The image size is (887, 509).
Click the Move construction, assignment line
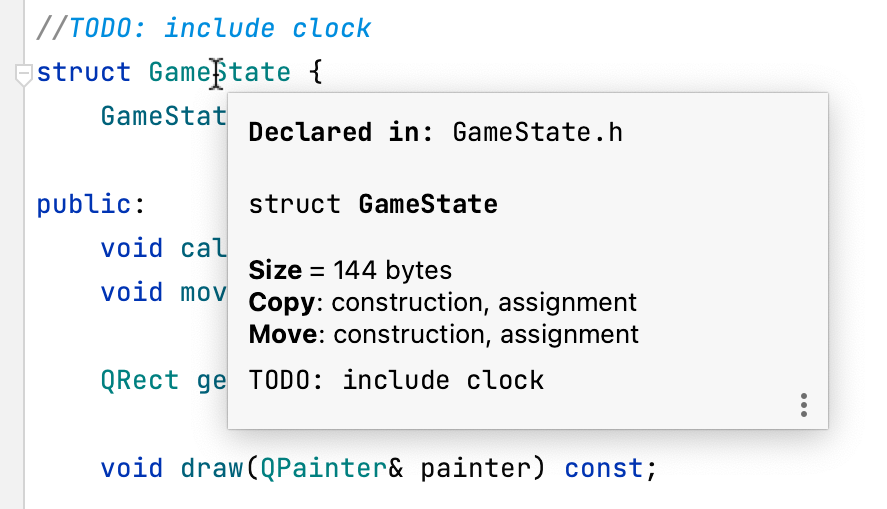tap(443, 334)
